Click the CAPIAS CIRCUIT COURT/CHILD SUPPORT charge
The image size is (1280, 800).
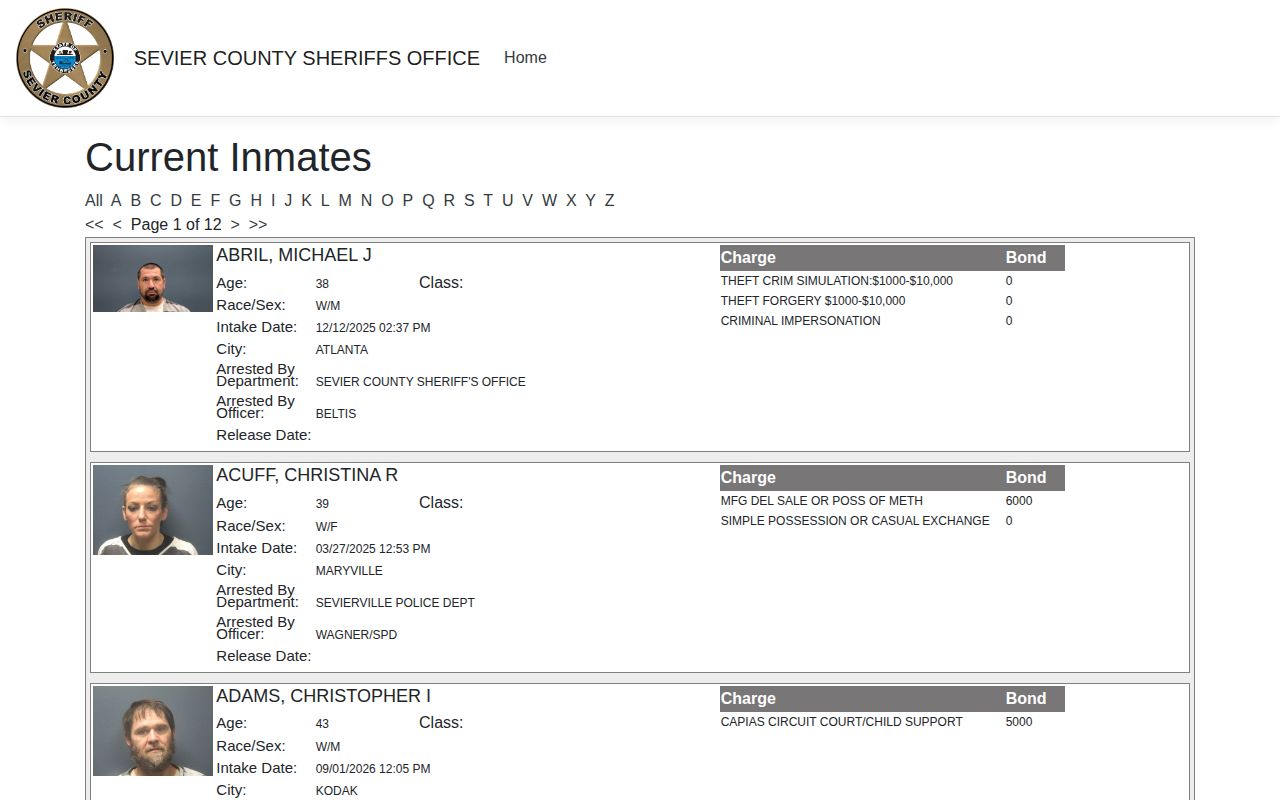click(842, 722)
